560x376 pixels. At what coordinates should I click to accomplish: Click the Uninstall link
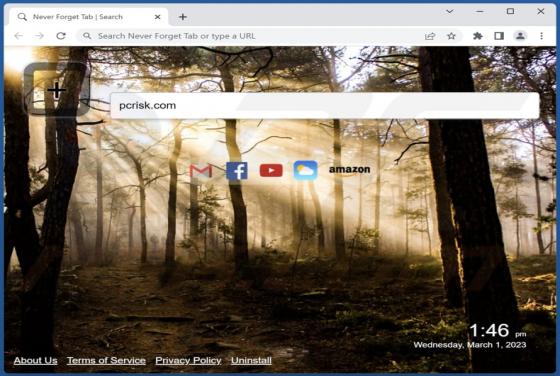[x=251, y=361]
